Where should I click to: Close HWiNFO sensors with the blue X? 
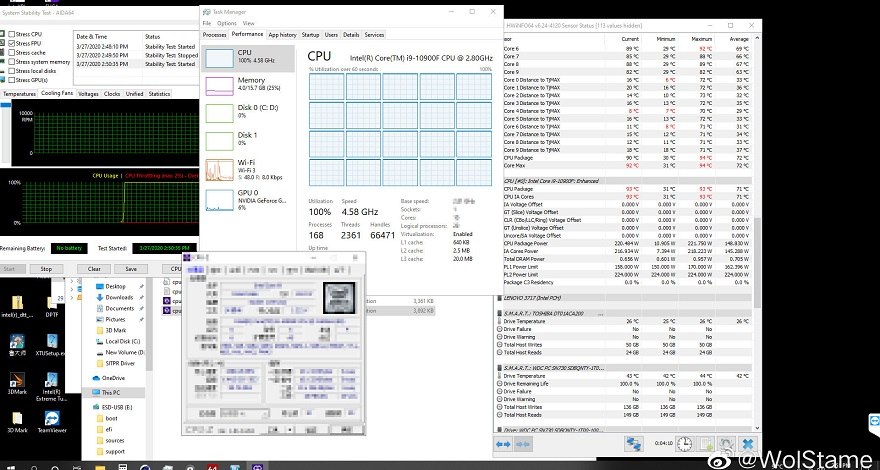point(748,444)
